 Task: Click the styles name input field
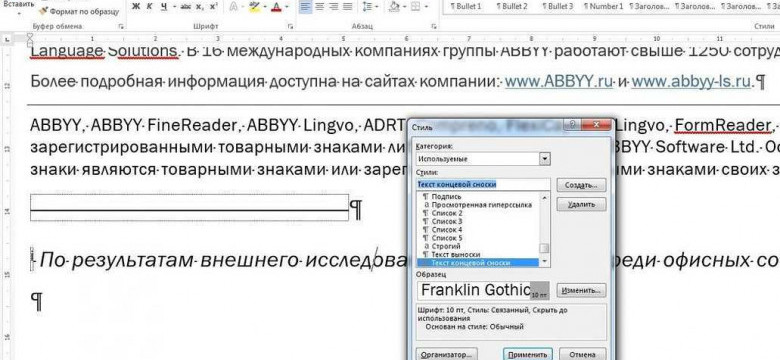[x=484, y=184]
